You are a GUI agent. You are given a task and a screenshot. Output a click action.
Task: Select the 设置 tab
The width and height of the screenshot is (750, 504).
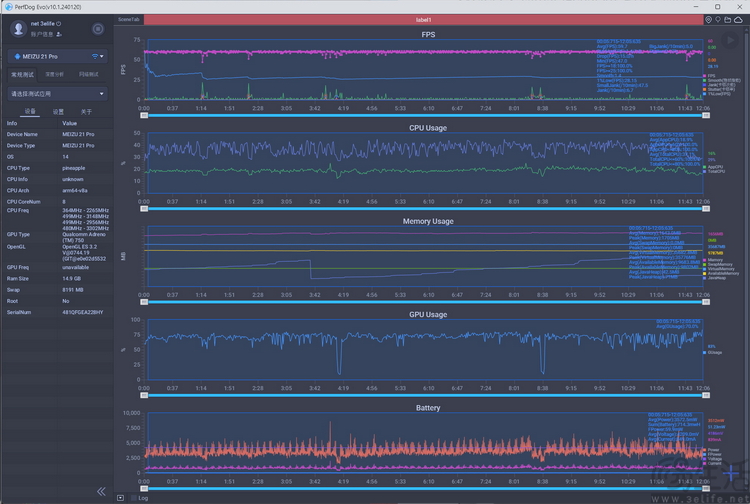(58, 111)
